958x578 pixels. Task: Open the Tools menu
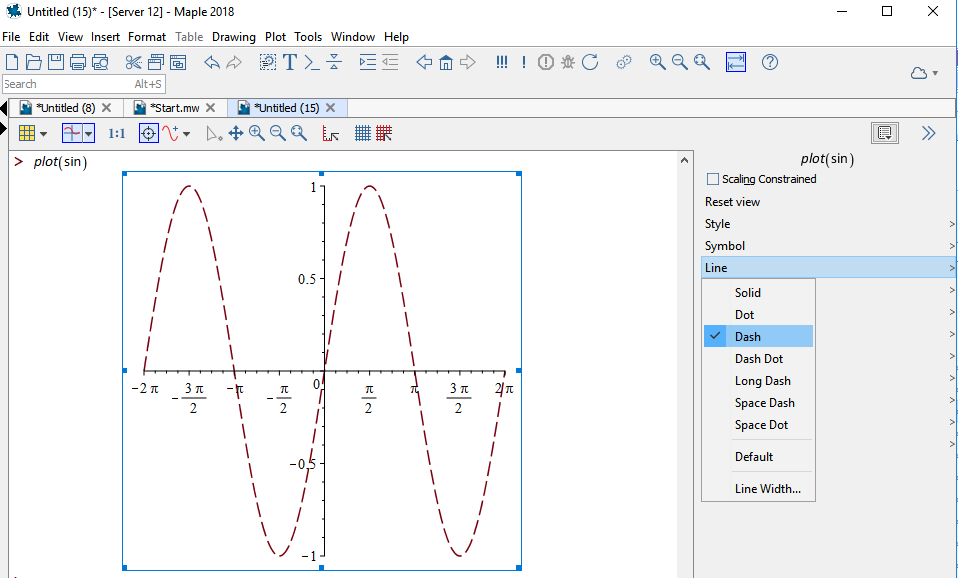tap(308, 37)
